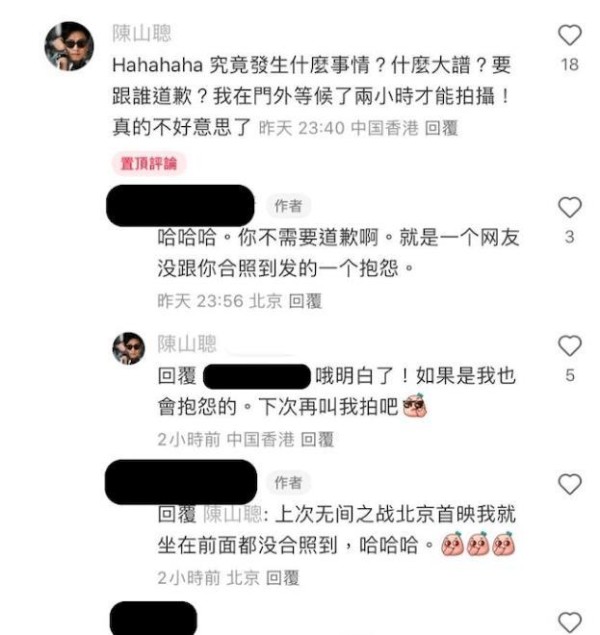Open 陳山聰 username on second reply

point(187,344)
